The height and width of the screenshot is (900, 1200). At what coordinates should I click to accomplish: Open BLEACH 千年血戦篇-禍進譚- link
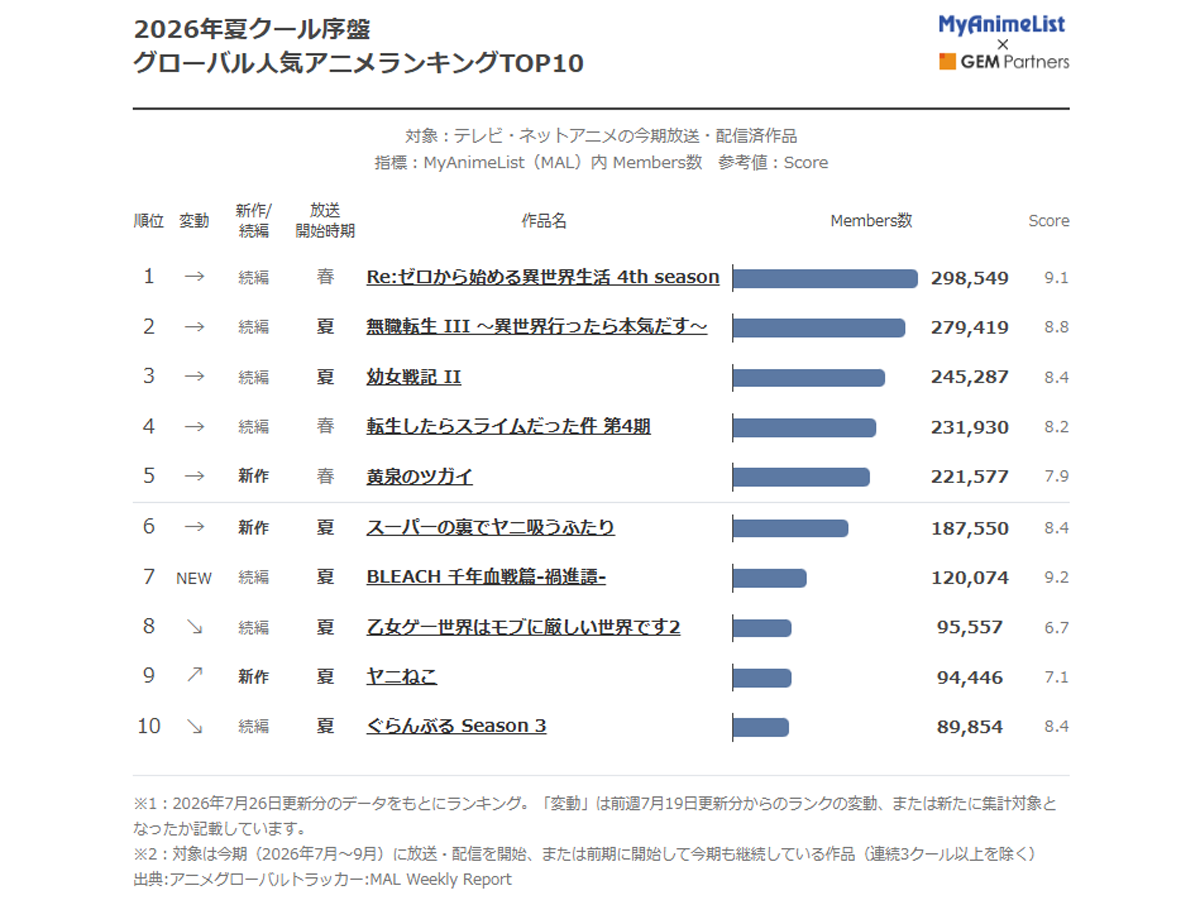pyautogui.click(x=487, y=577)
